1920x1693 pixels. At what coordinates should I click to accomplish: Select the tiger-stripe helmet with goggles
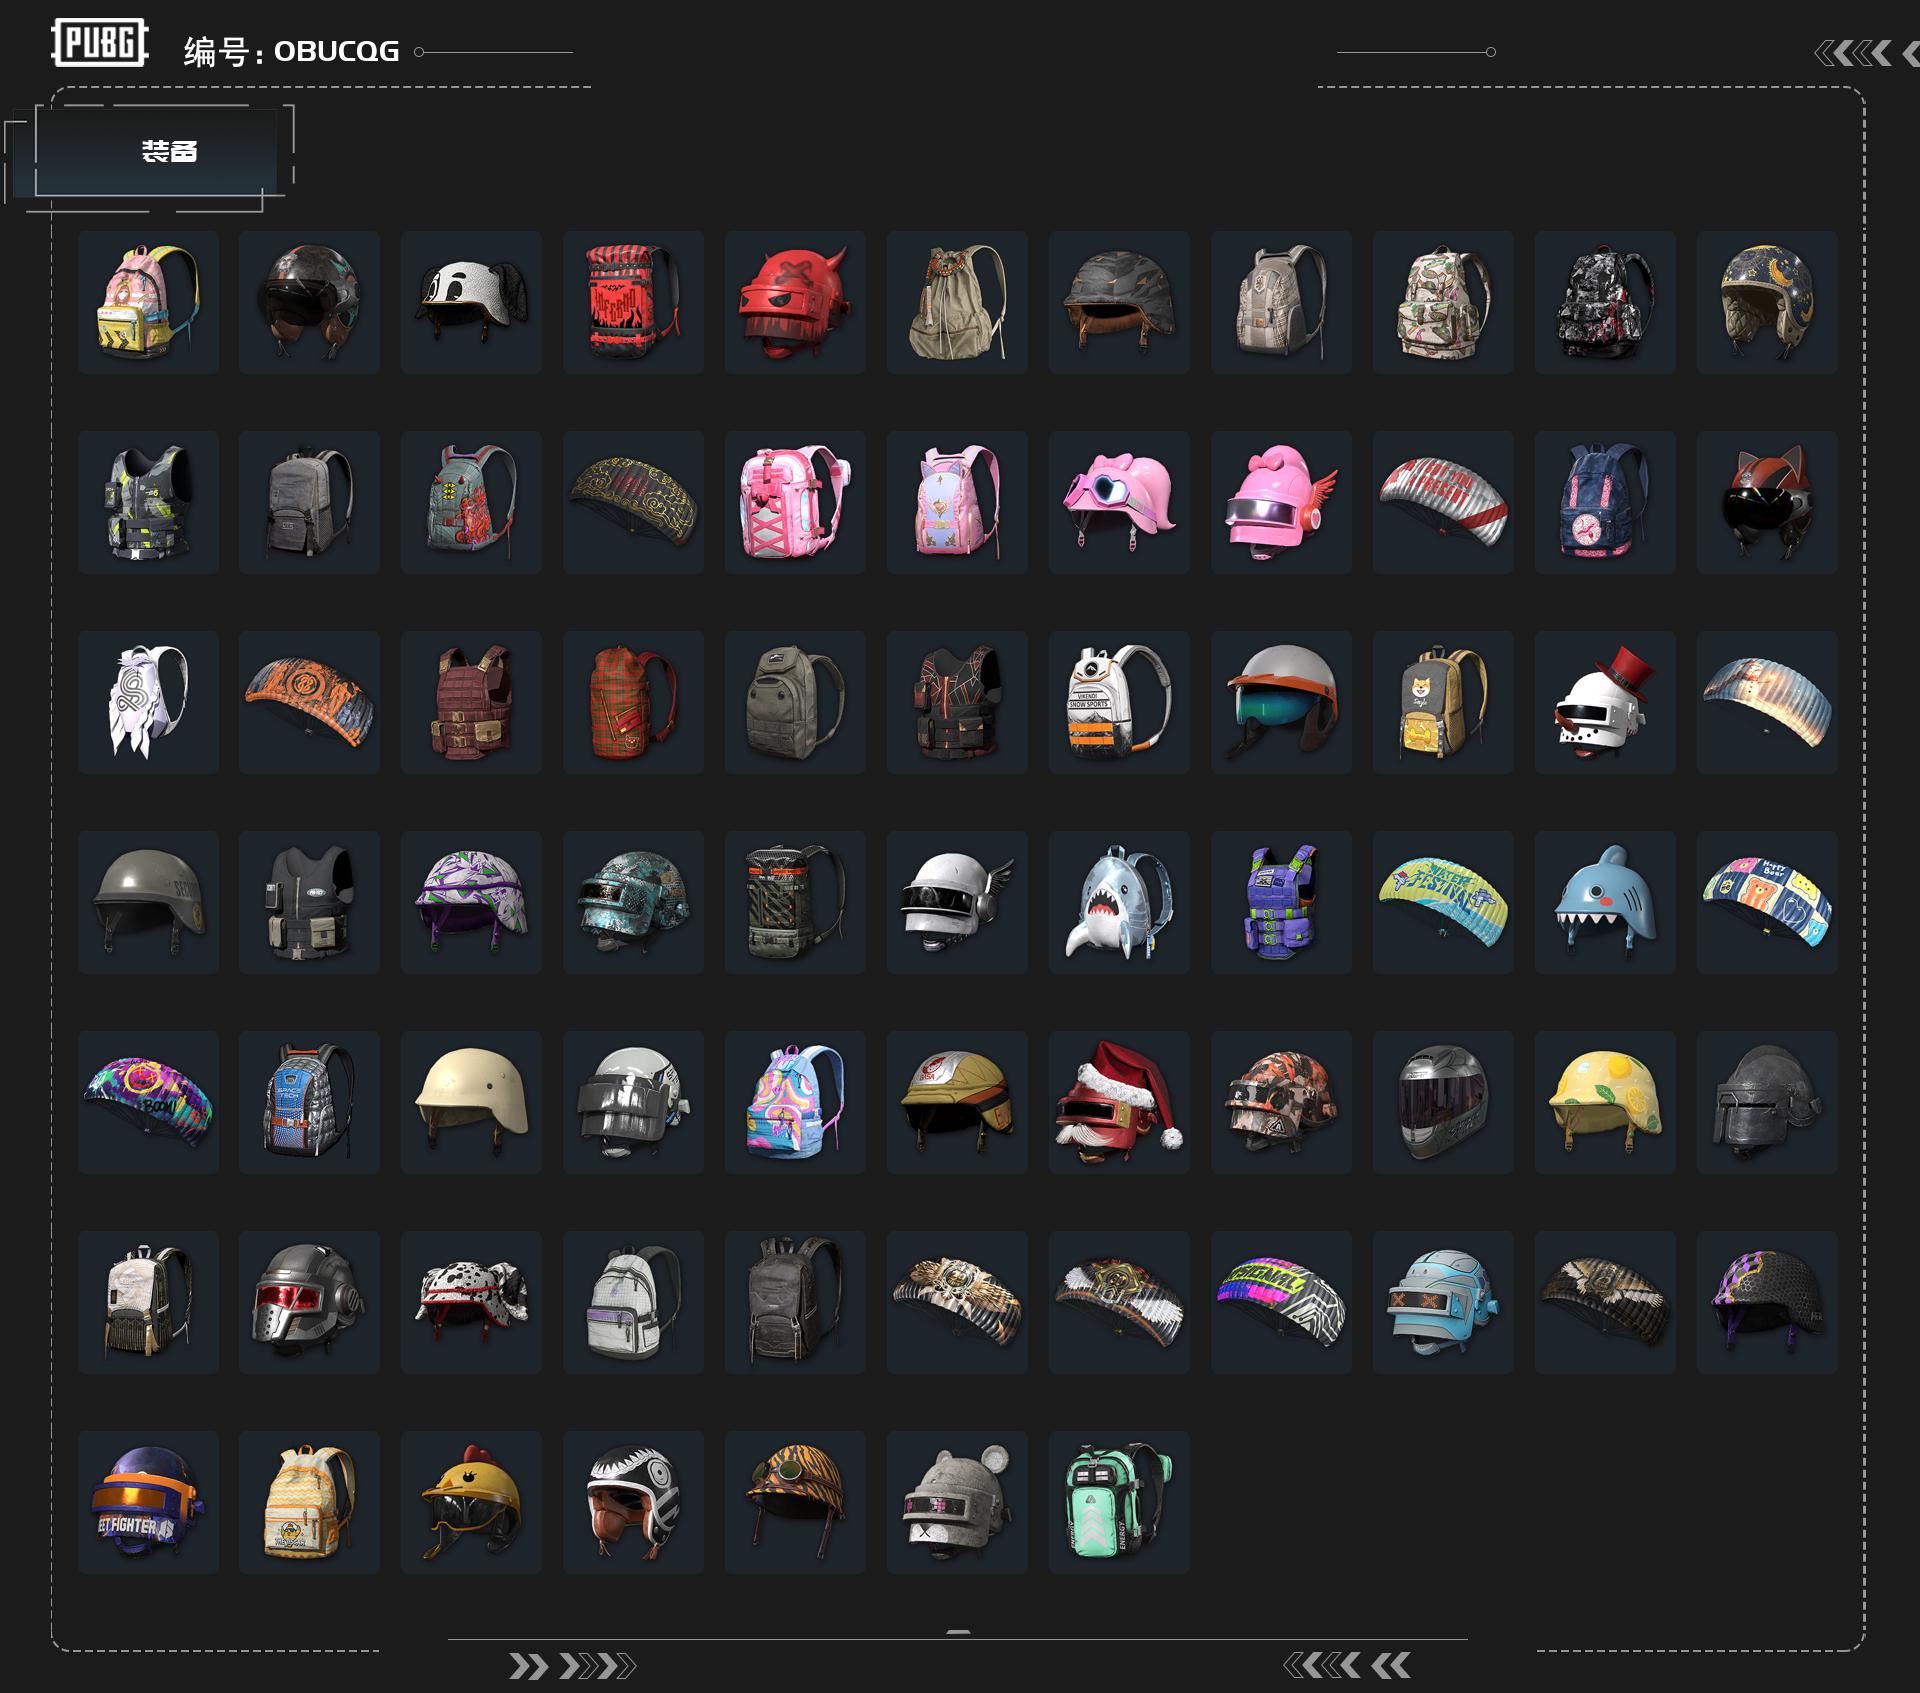click(x=796, y=1502)
